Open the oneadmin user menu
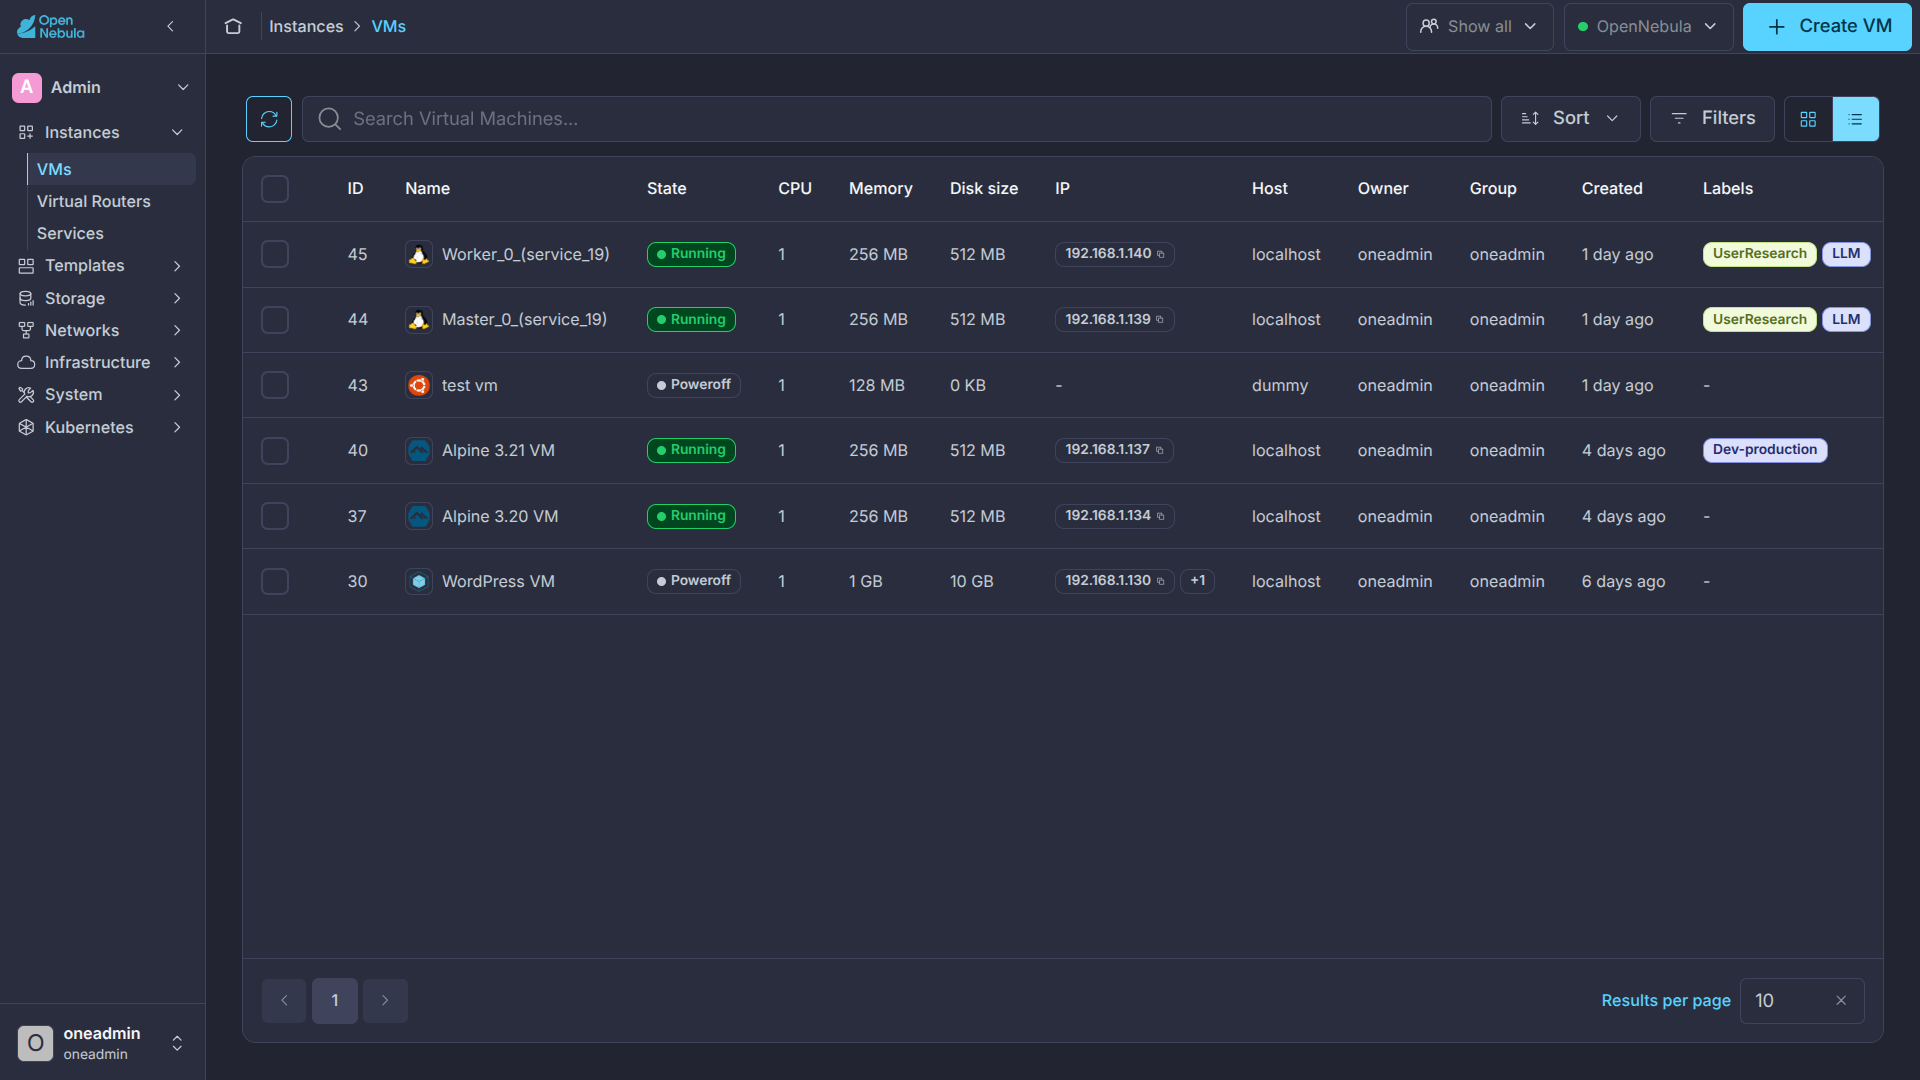 click(x=177, y=1043)
